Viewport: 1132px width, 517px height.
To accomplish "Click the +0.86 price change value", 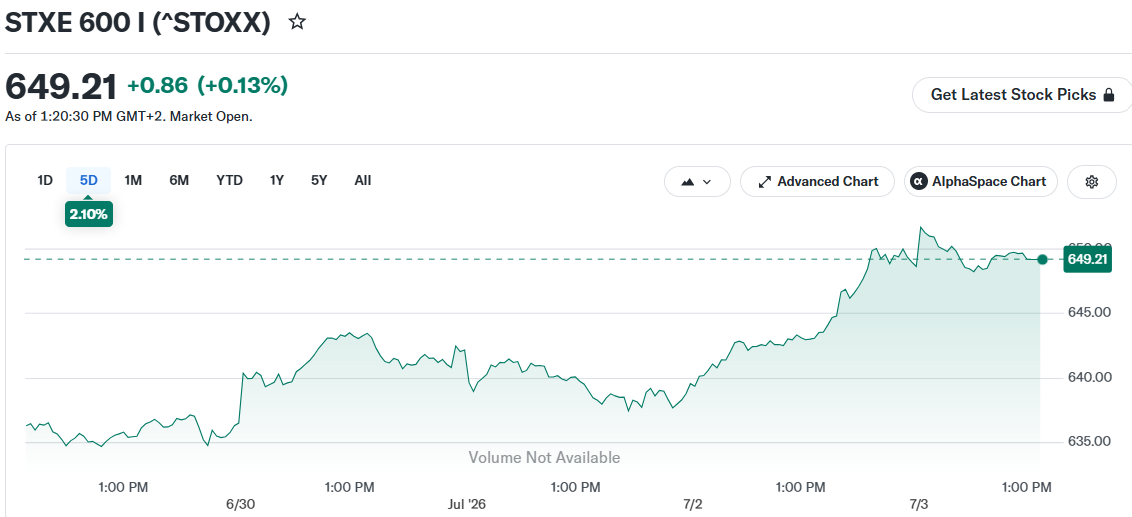I will coord(157,86).
